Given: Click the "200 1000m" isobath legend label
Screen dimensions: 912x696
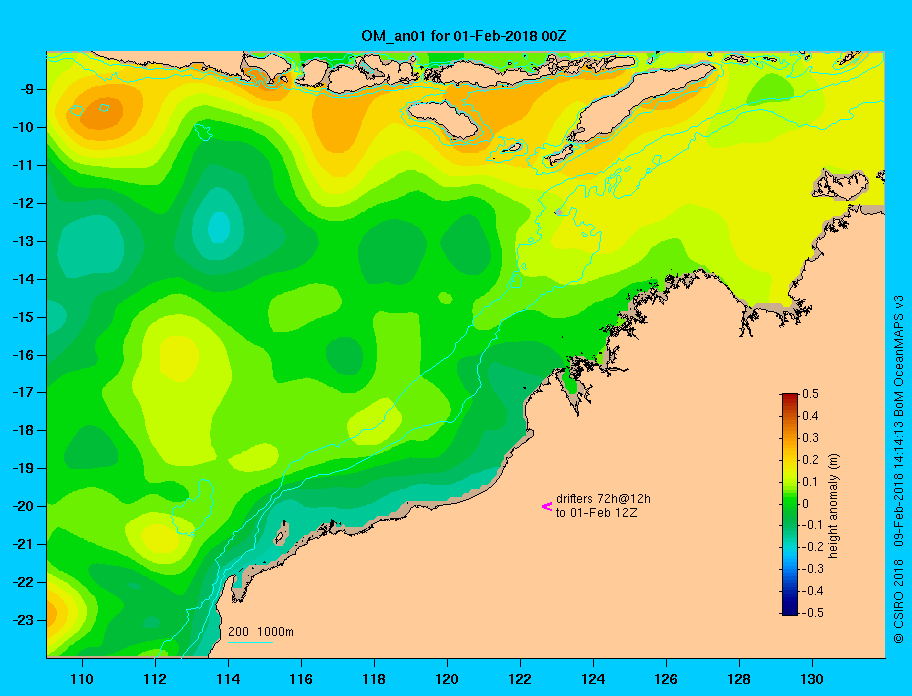Looking at the screenshot, I should [261, 631].
